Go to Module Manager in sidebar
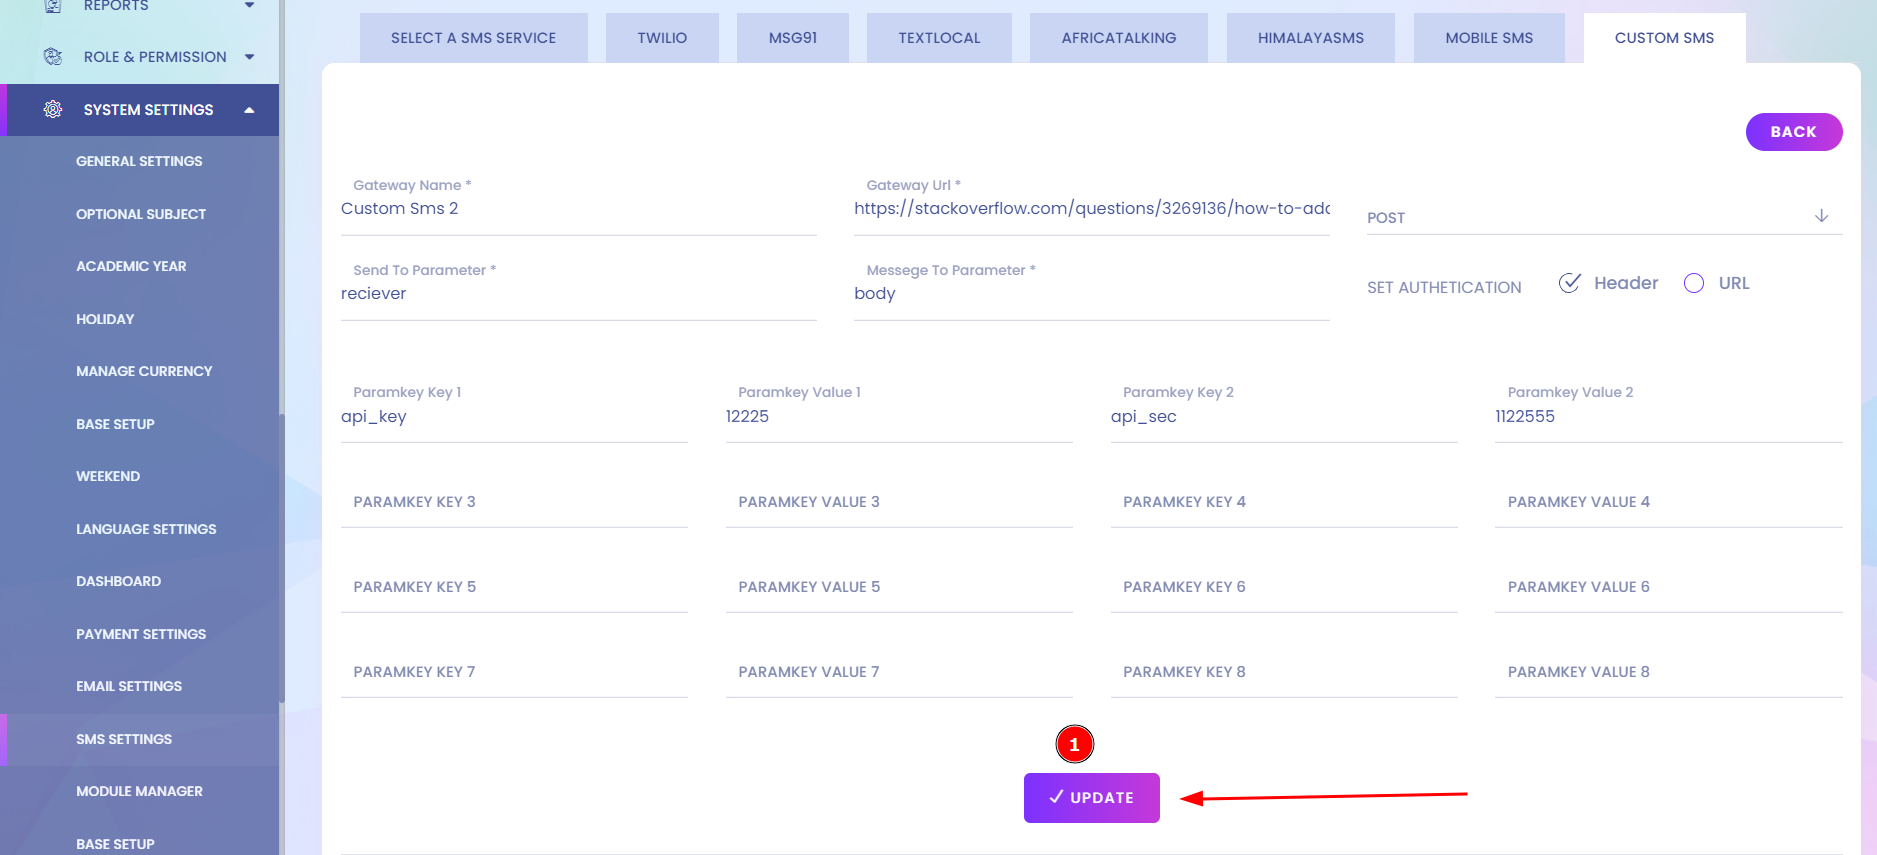The image size is (1877, 855). [139, 791]
